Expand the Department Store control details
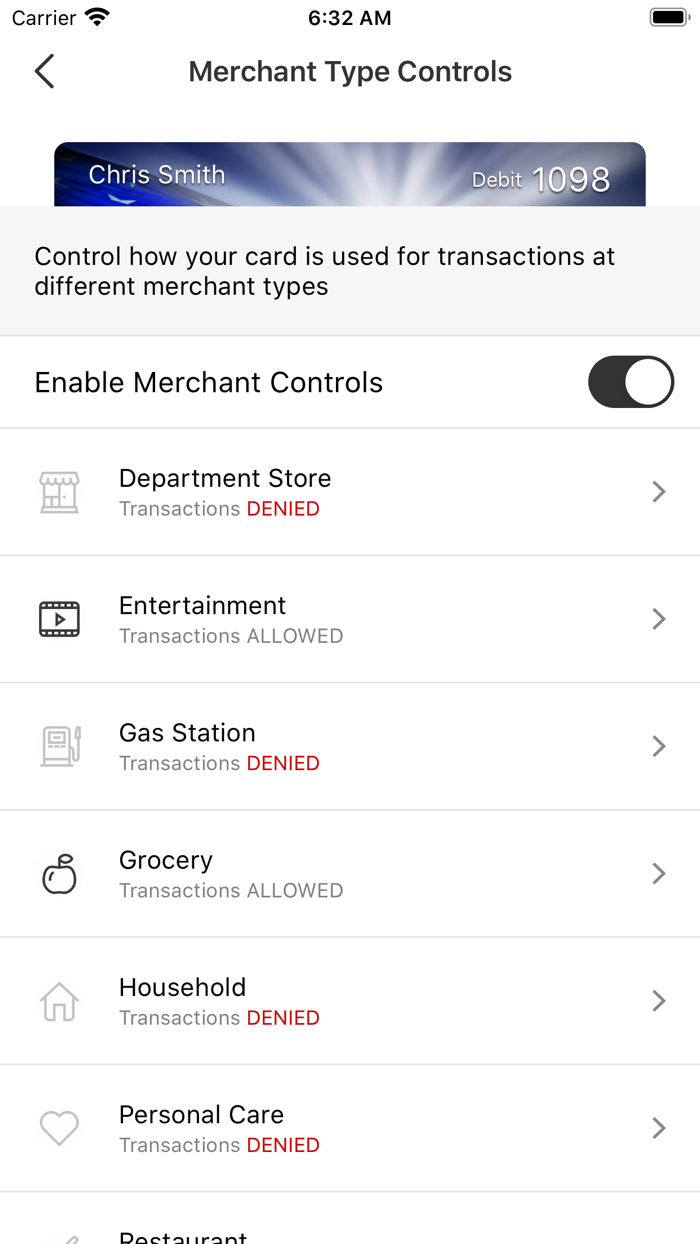This screenshot has width=700, height=1244. (x=658, y=491)
